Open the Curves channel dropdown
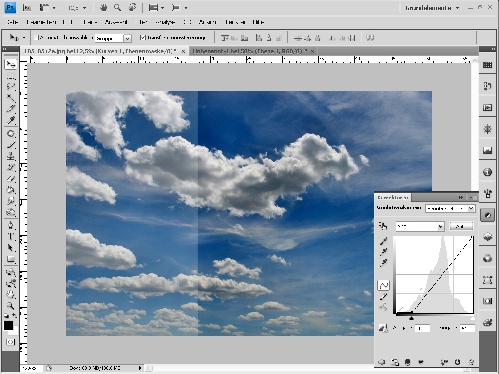Viewport: 499px width, 374px height. pyautogui.click(x=420, y=226)
